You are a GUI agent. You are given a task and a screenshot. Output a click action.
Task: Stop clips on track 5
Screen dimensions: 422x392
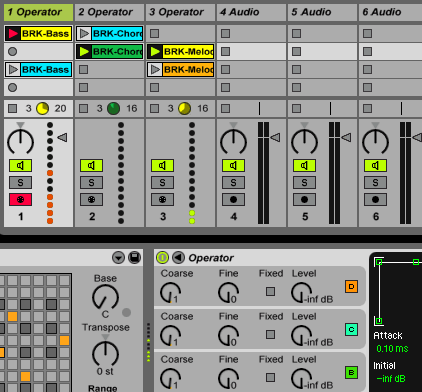click(x=297, y=108)
